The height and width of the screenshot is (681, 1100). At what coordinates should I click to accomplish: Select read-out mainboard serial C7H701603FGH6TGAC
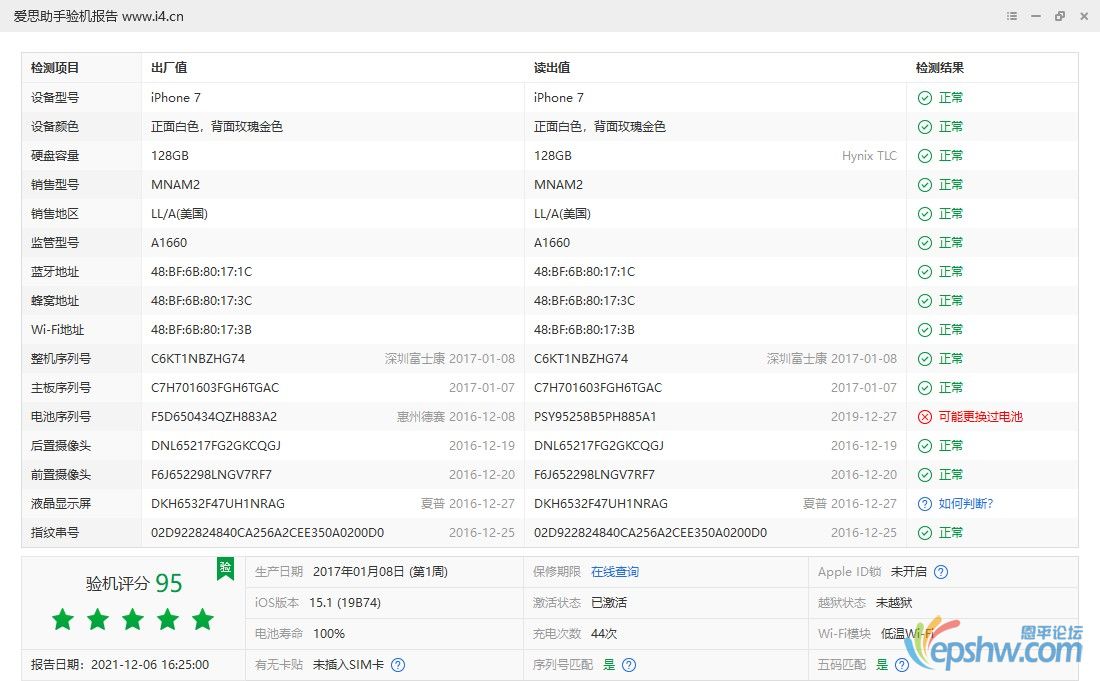(598, 388)
